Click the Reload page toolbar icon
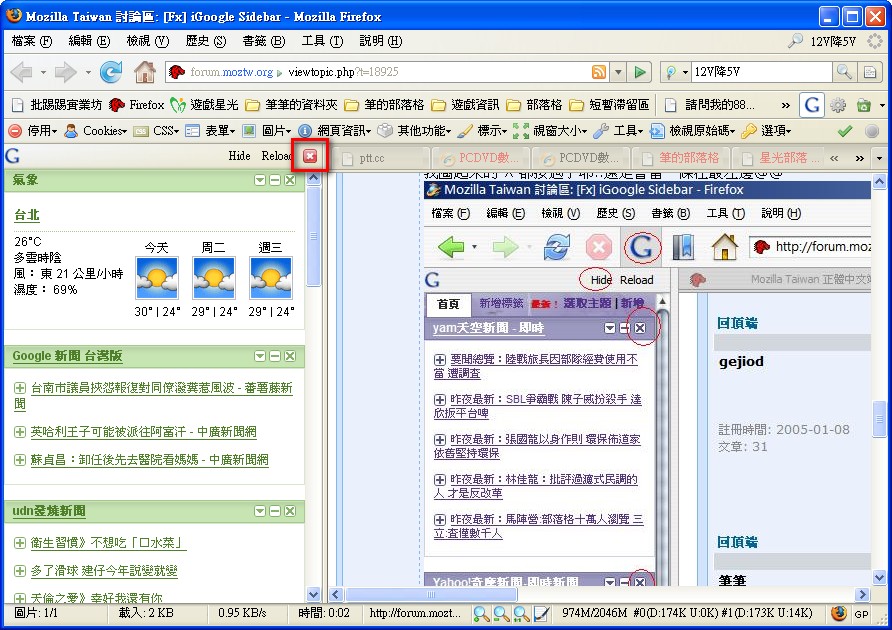 coord(111,72)
